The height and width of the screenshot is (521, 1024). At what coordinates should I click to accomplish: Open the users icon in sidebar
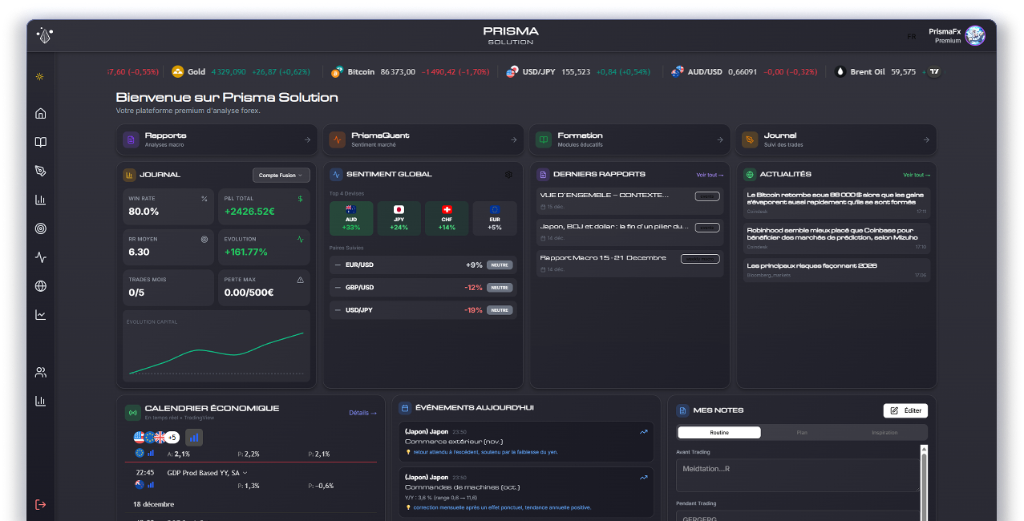coord(40,372)
